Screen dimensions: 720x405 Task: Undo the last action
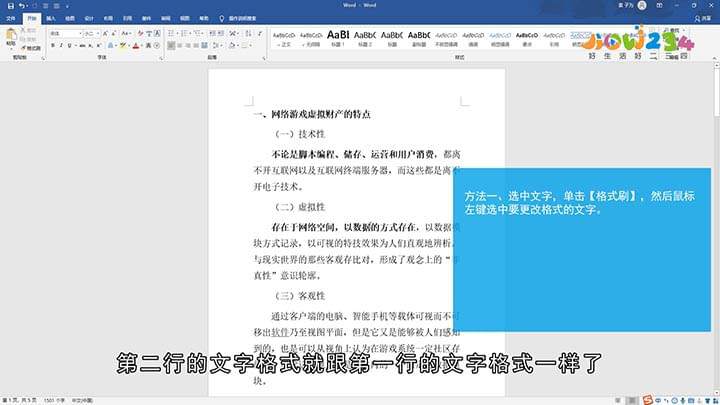[x=21, y=6]
